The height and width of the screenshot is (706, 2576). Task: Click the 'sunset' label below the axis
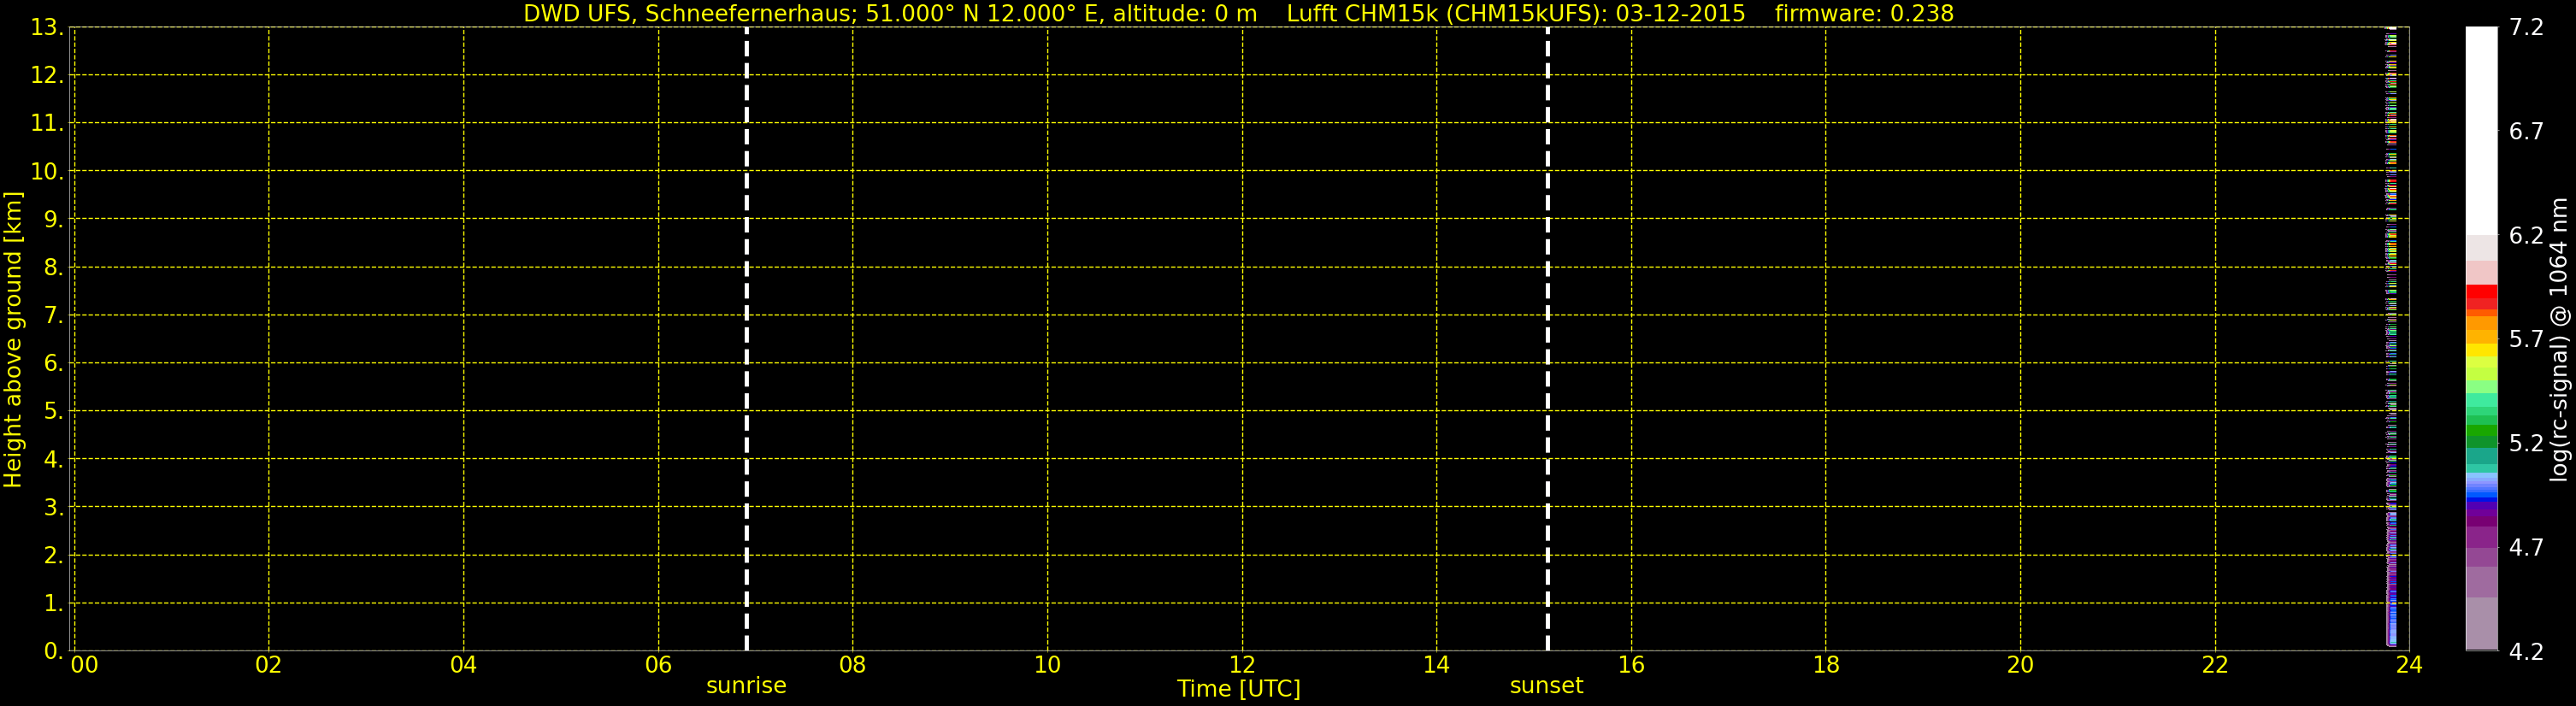point(1546,686)
